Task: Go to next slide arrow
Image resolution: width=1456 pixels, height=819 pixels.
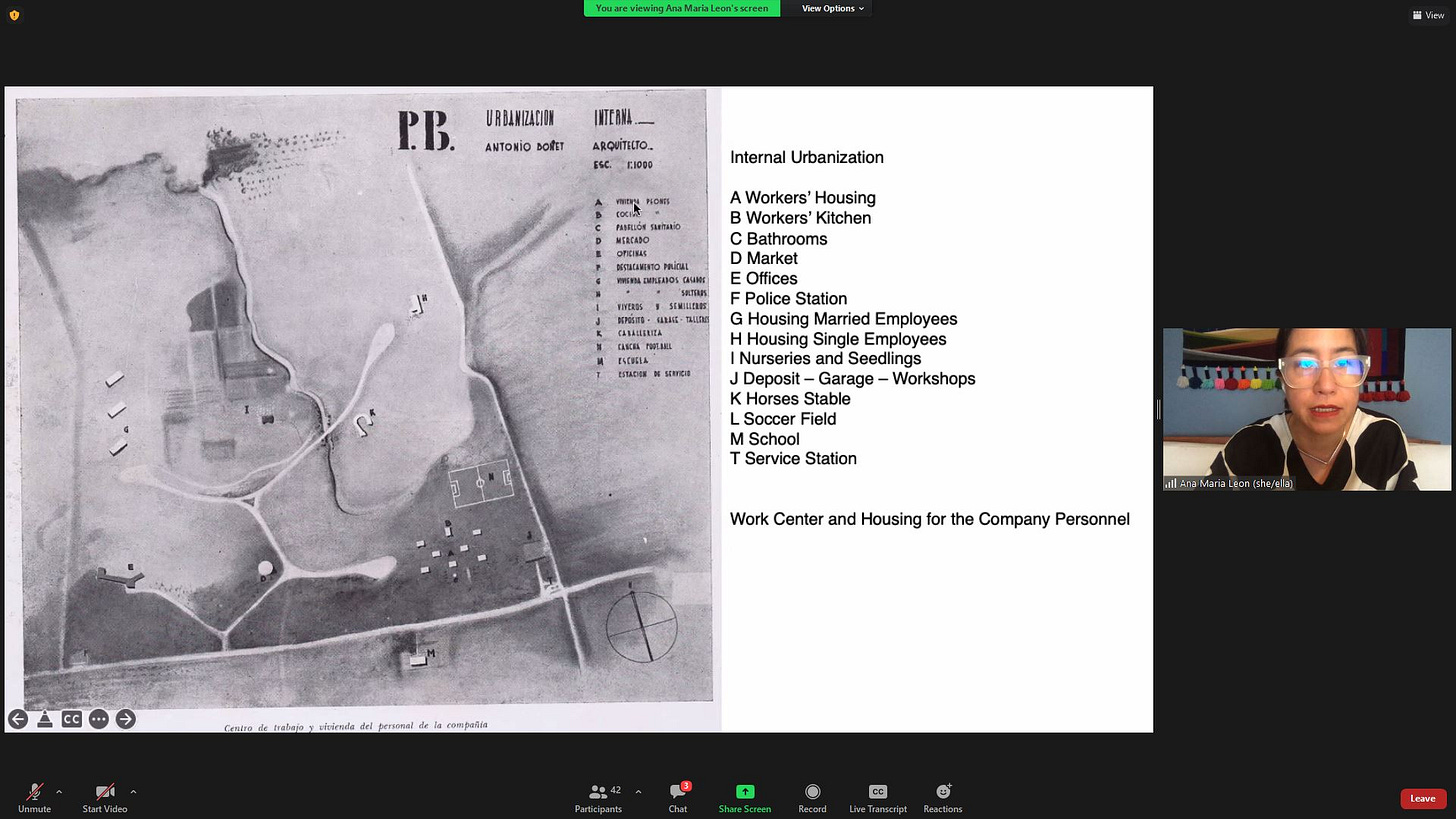Action: [125, 719]
